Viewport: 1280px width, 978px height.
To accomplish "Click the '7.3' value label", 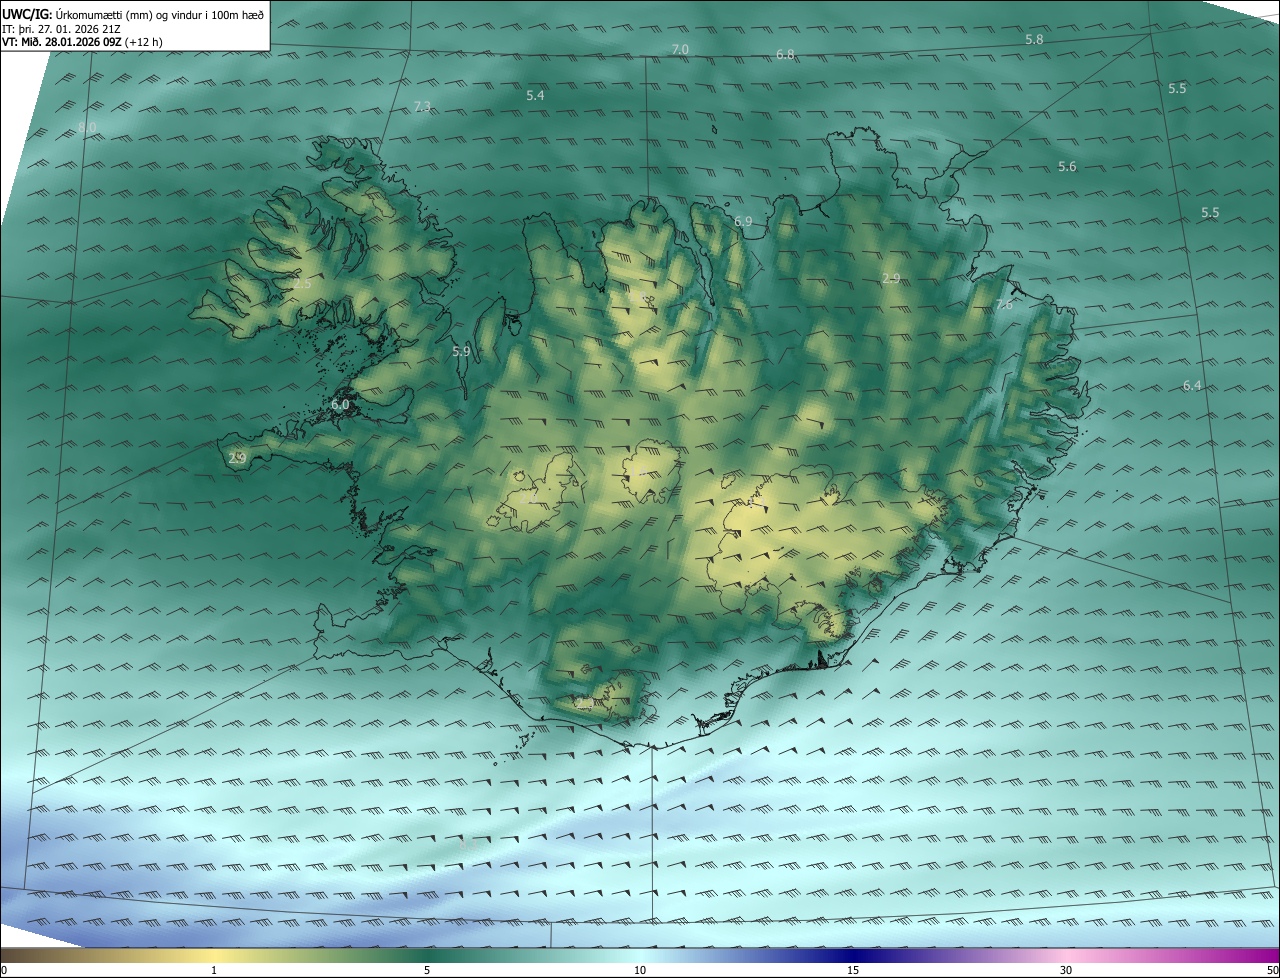I will tap(422, 107).
